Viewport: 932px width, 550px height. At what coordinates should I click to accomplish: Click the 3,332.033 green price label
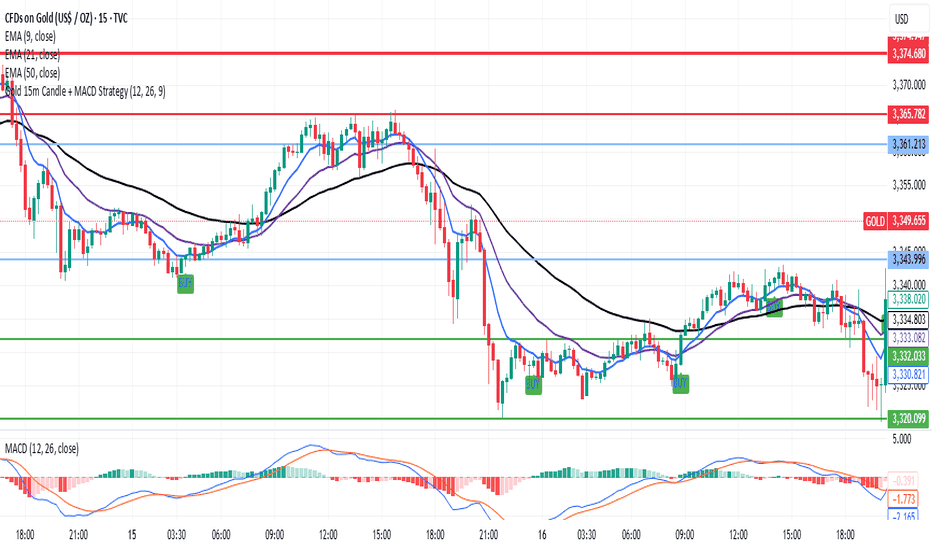(909, 356)
